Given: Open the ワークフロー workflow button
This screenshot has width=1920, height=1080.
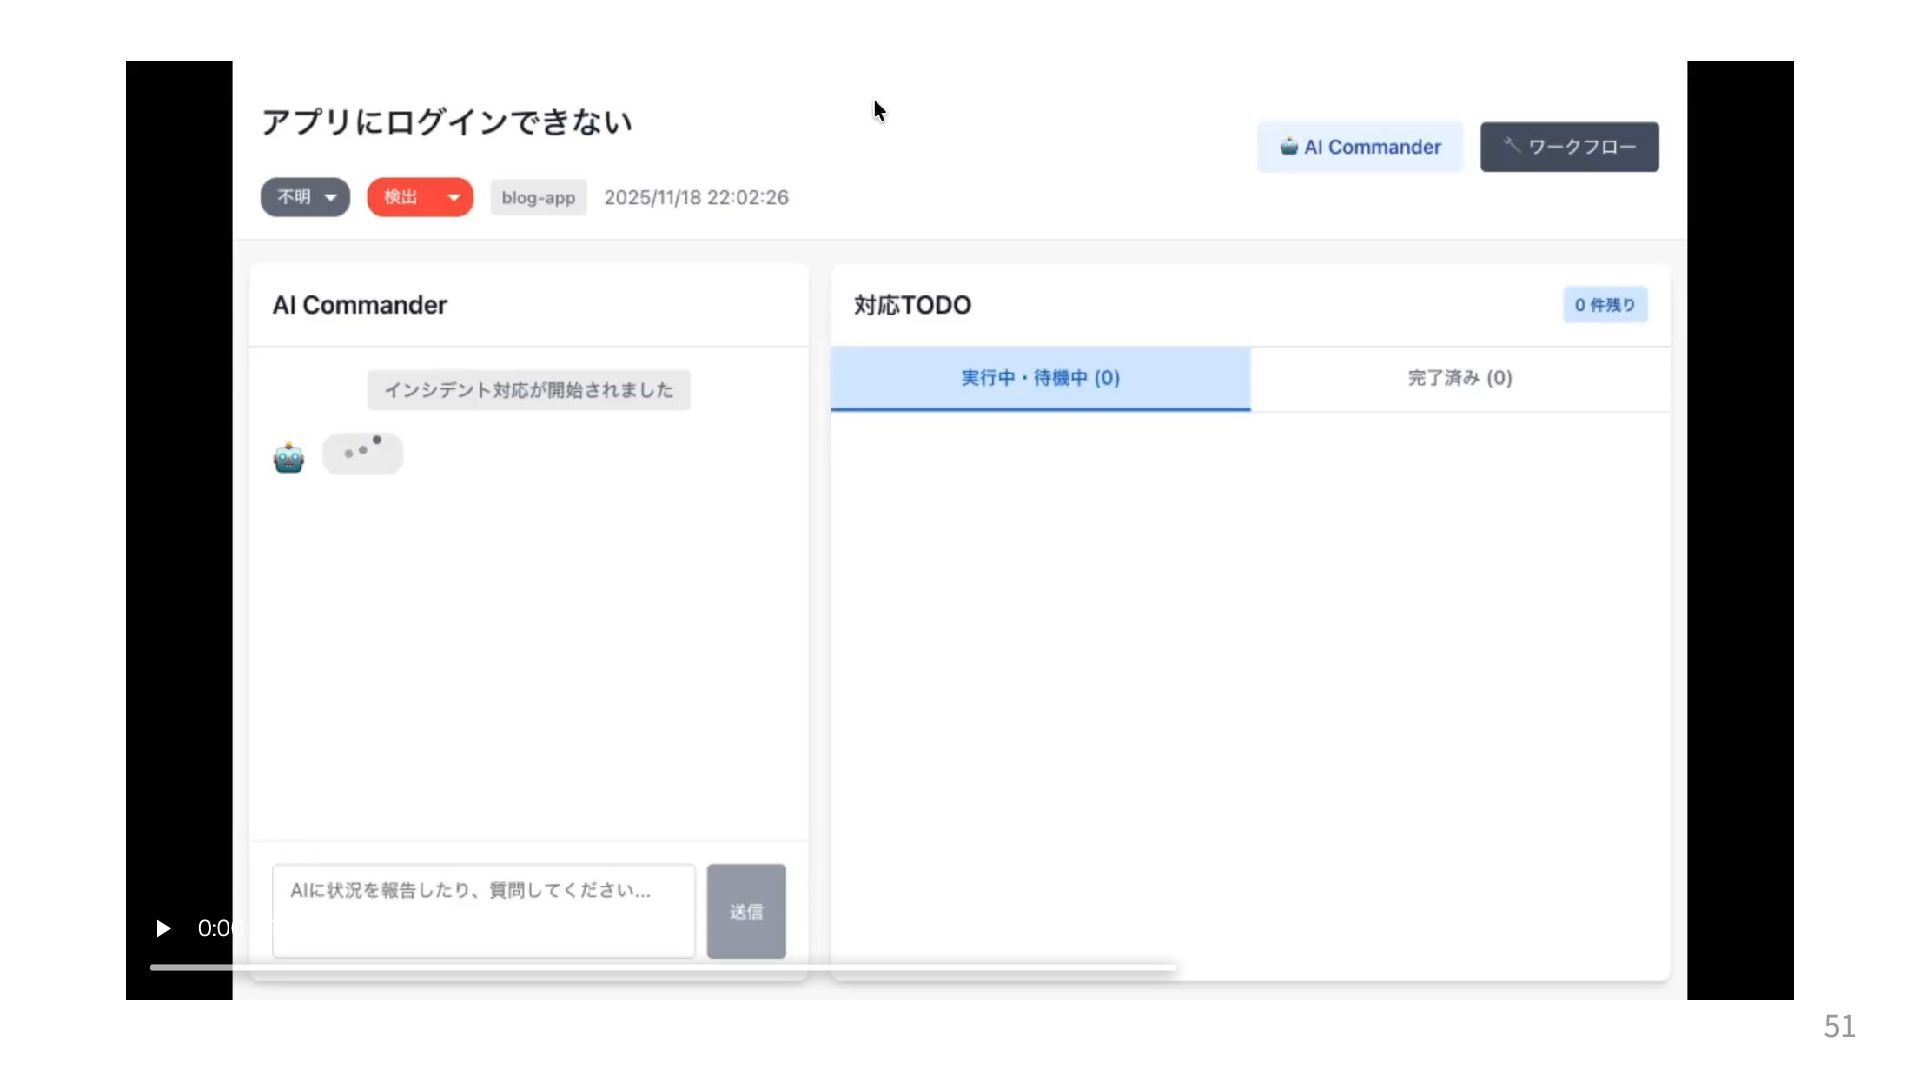Looking at the screenshot, I should tap(1568, 147).
